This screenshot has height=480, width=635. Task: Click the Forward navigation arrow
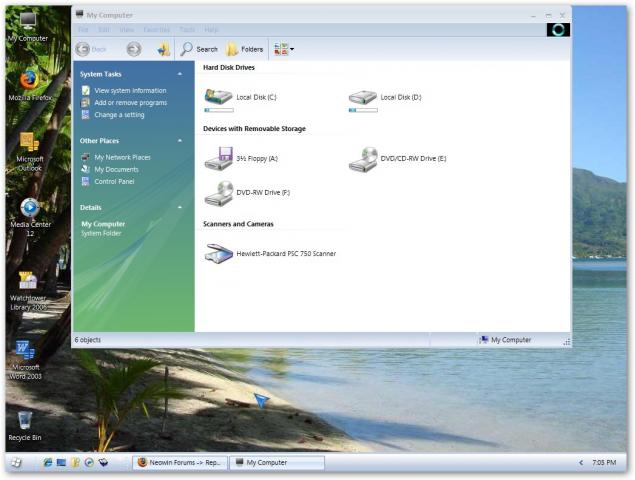click(x=134, y=49)
